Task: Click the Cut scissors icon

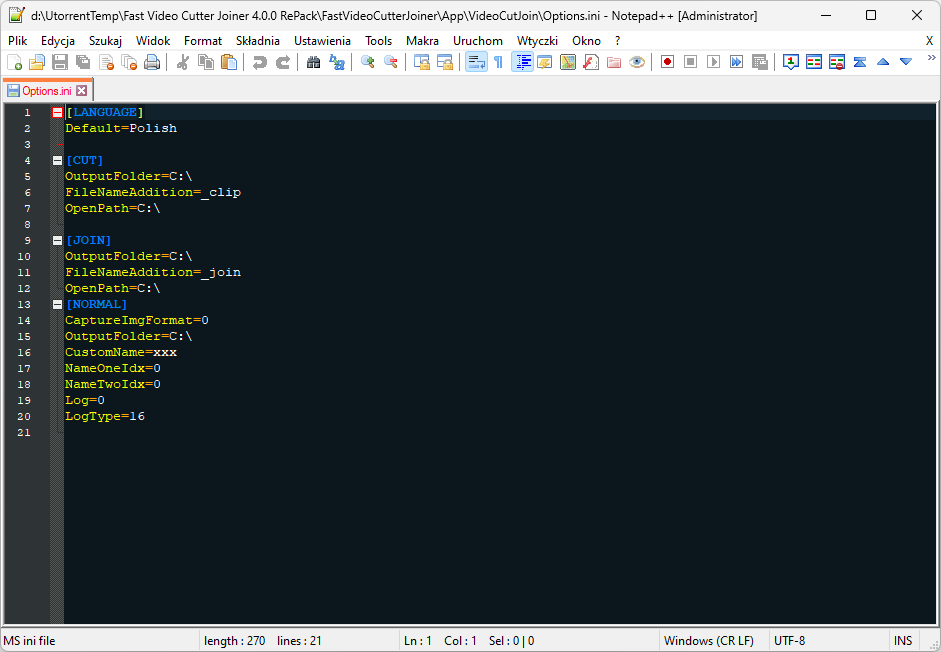Action: [x=183, y=62]
